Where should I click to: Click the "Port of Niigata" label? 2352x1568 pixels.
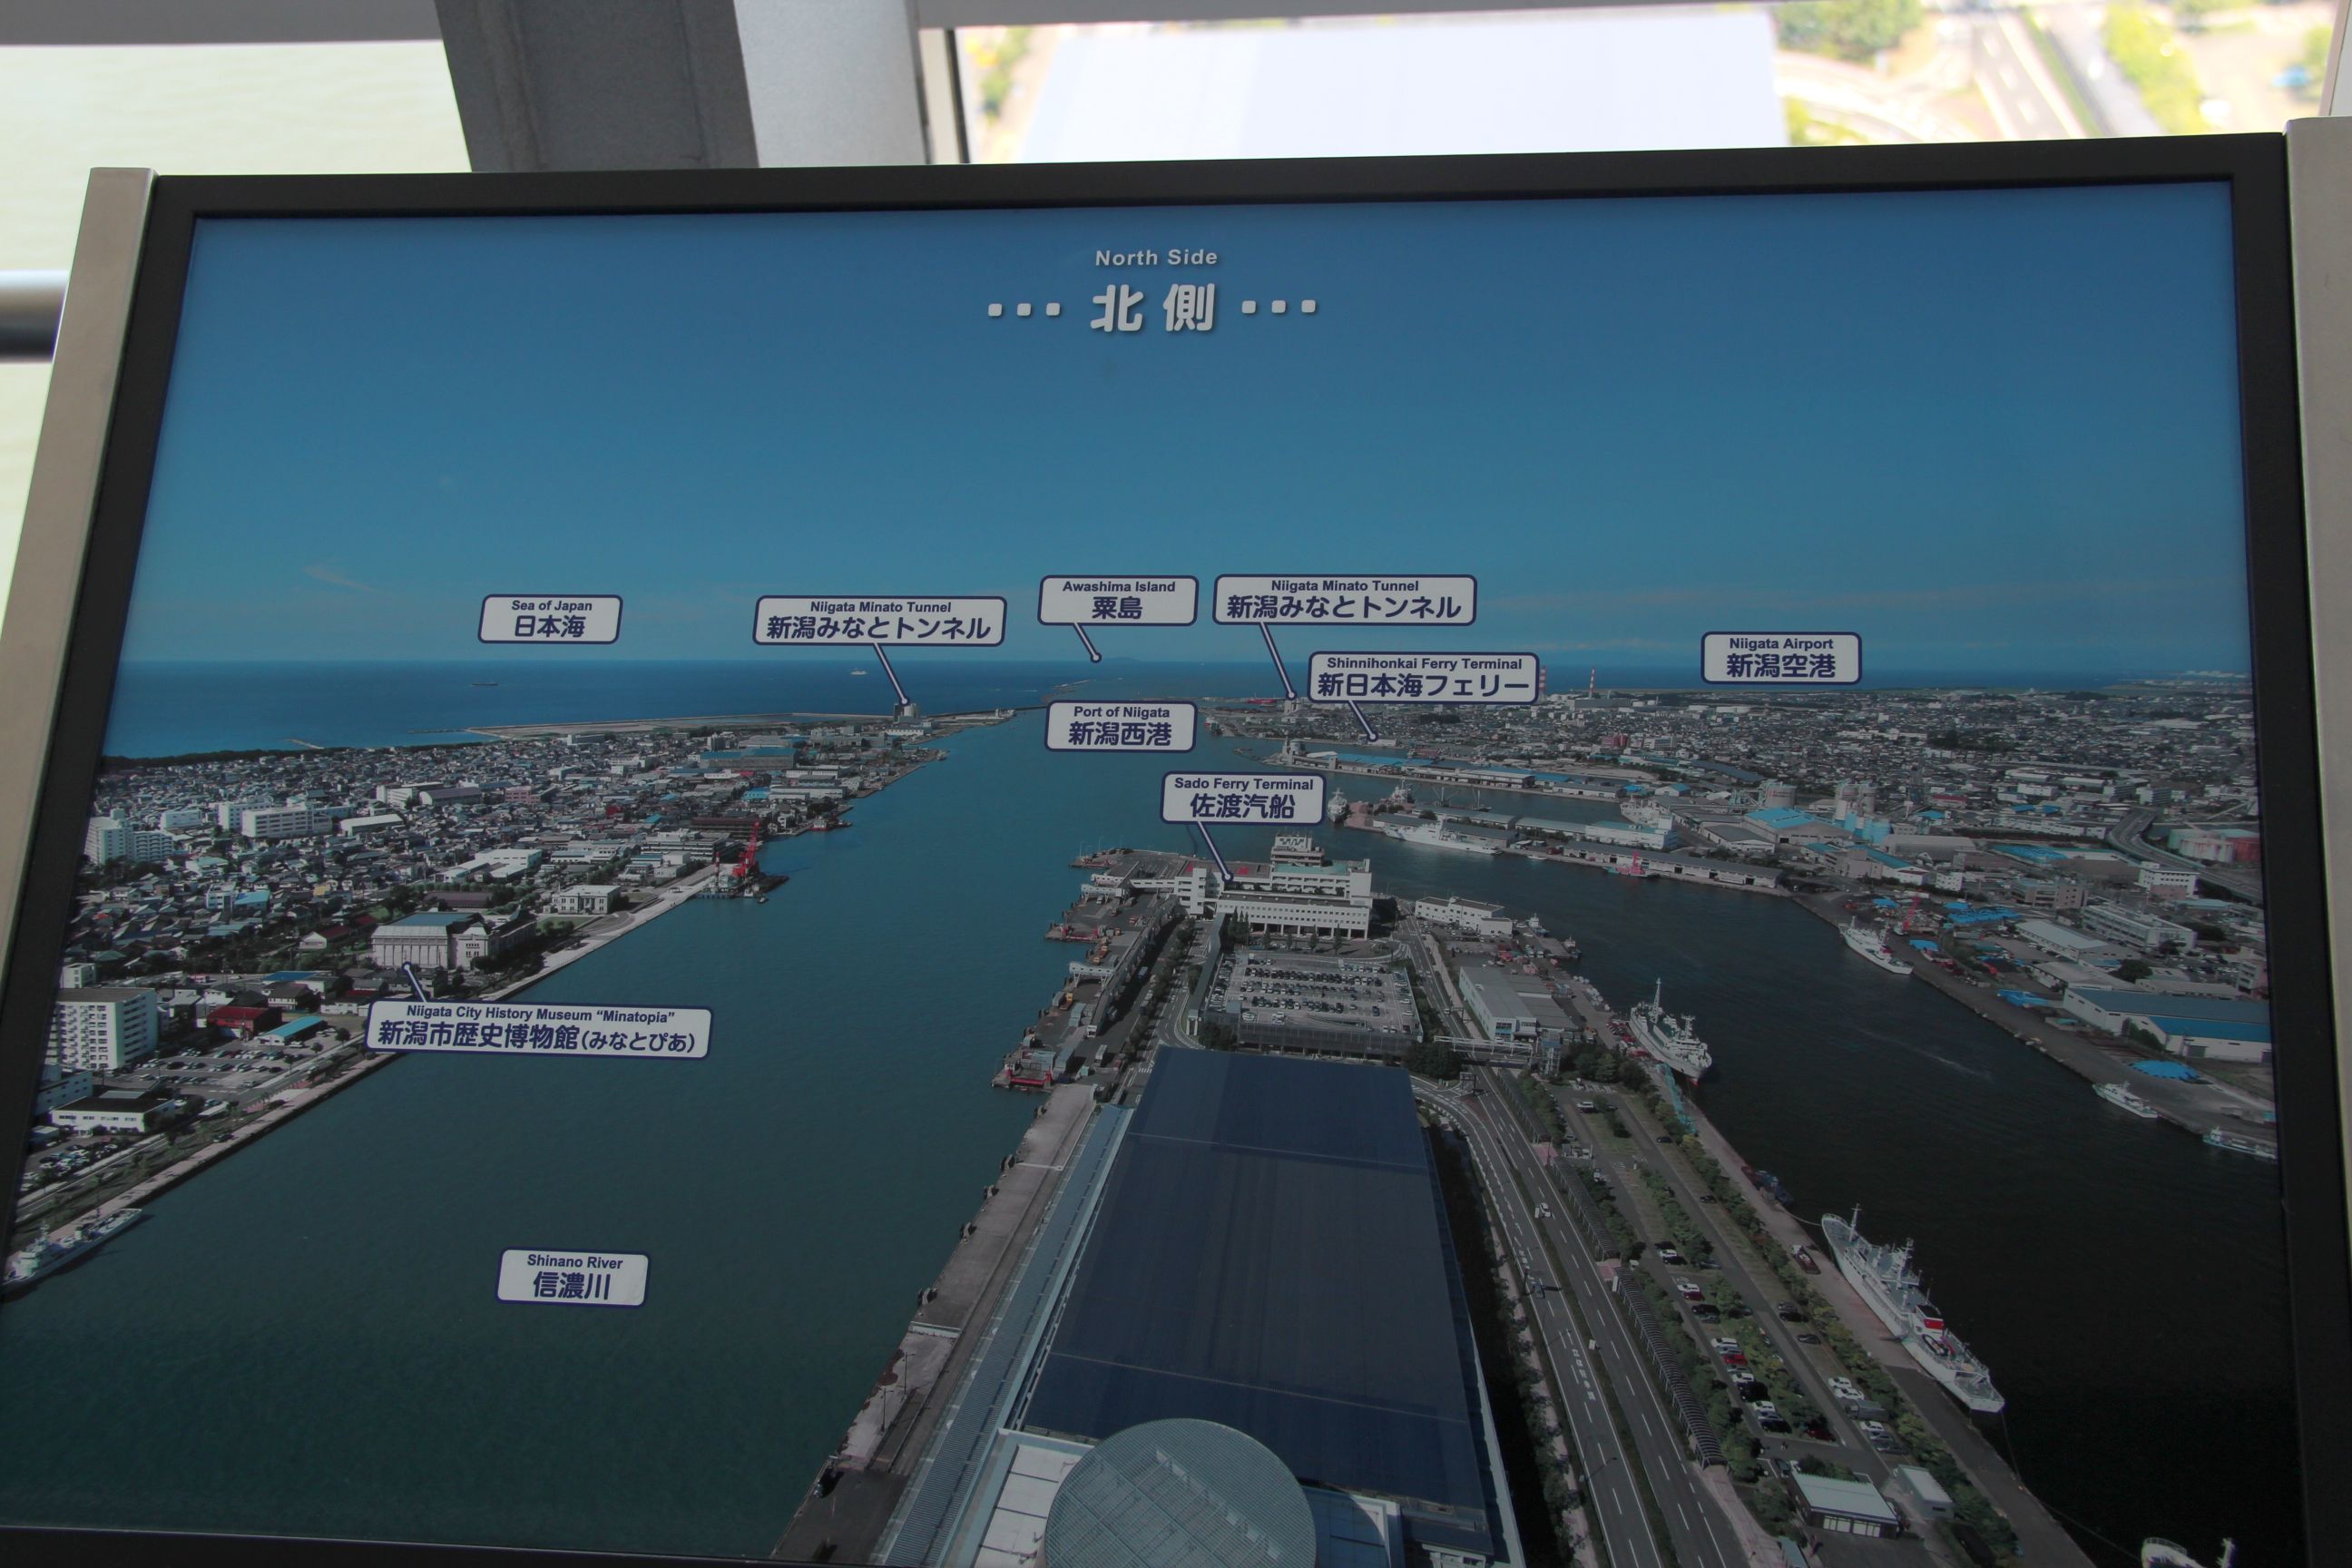[x=1121, y=726]
